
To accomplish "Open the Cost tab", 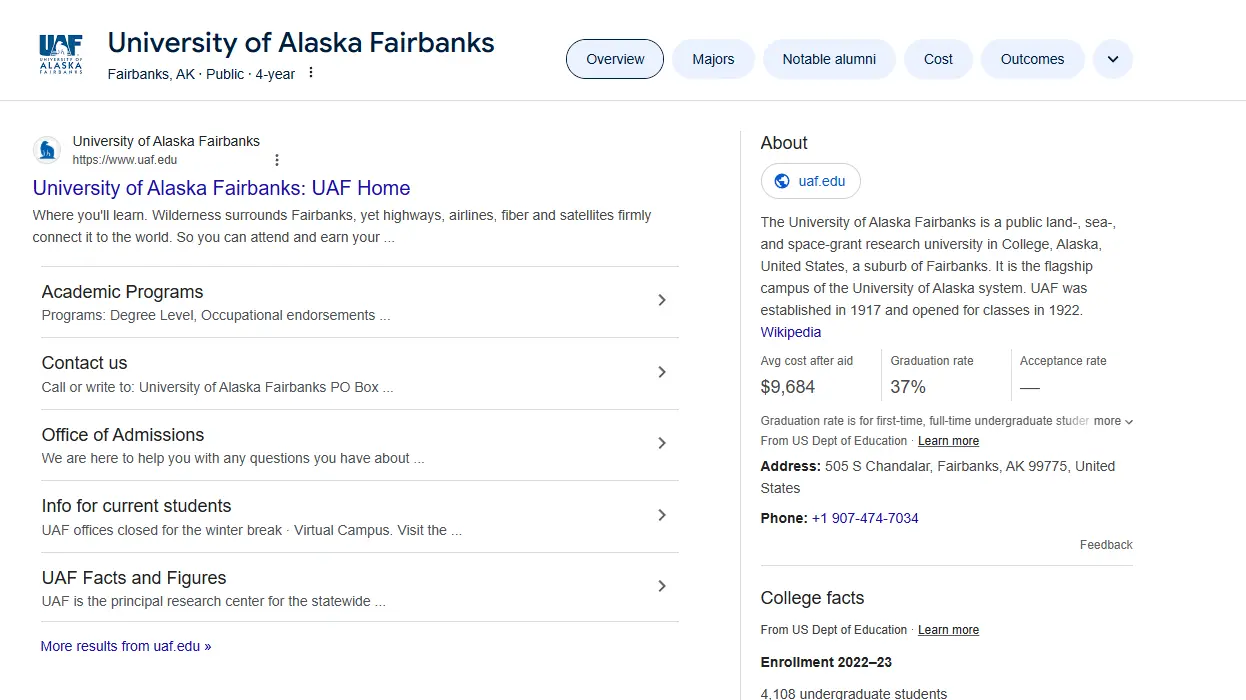I will coord(938,59).
